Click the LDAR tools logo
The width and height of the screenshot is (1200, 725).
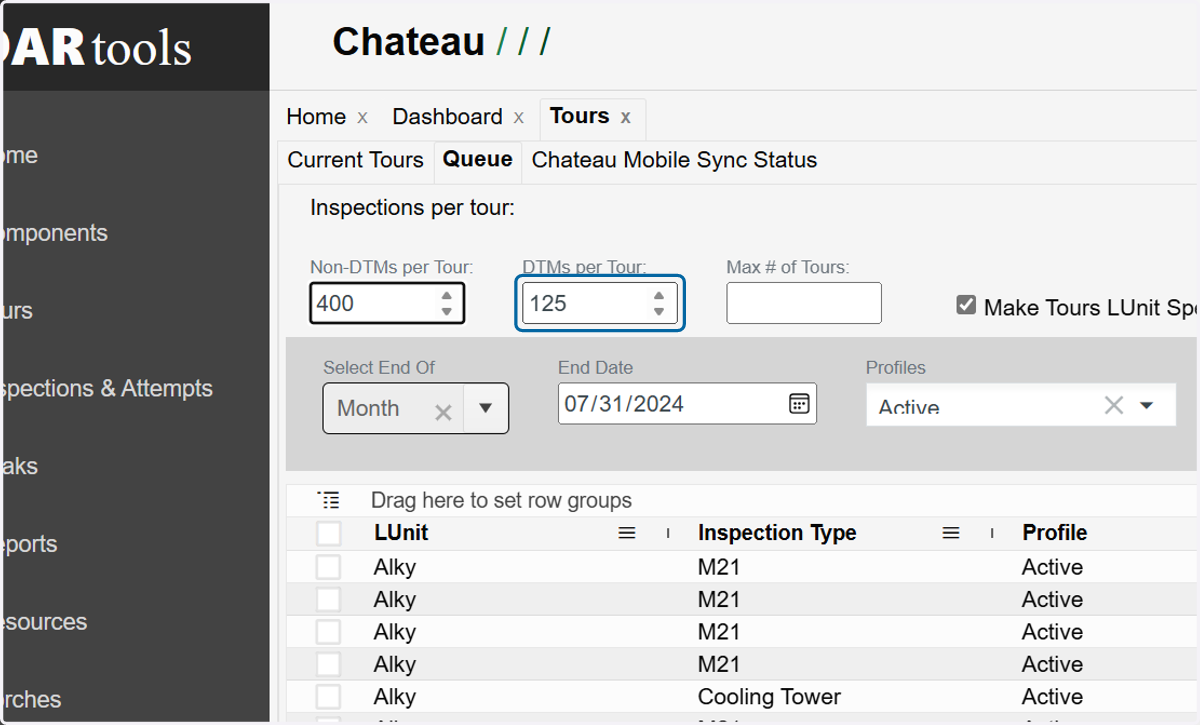pyautogui.click(x=97, y=48)
